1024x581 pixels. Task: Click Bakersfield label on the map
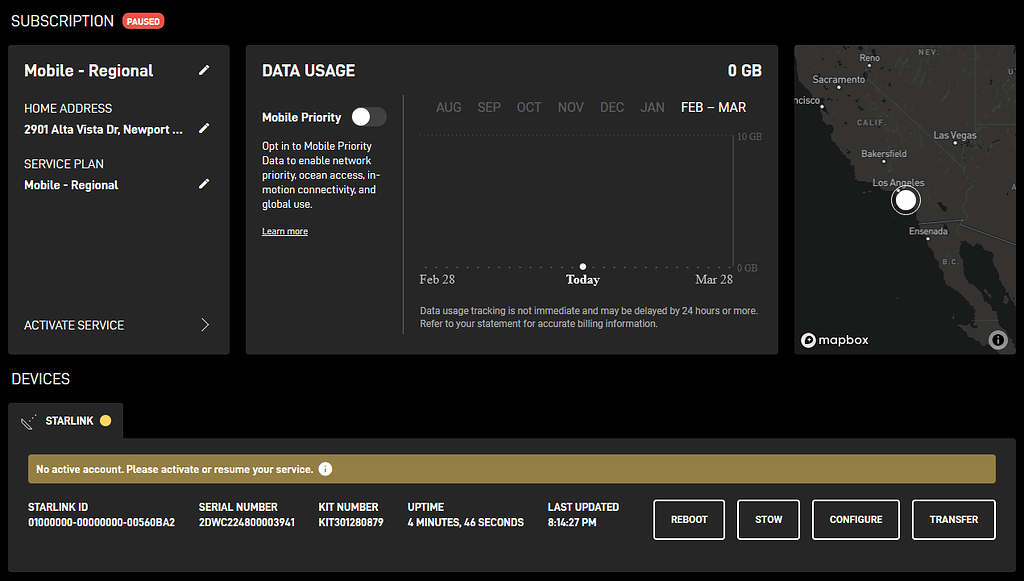tap(884, 154)
